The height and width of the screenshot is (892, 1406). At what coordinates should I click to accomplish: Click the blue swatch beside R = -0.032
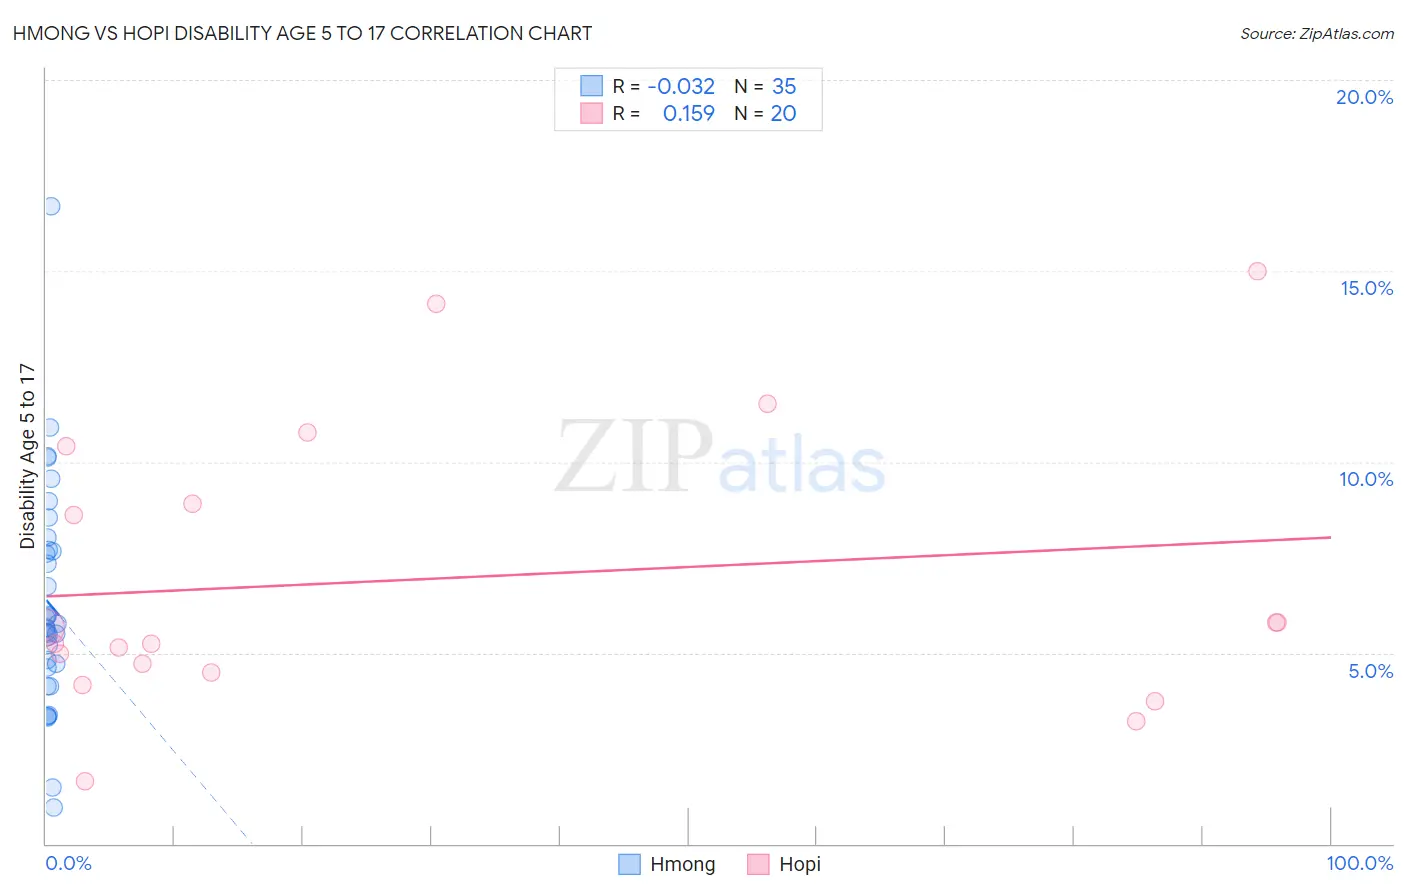click(591, 86)
